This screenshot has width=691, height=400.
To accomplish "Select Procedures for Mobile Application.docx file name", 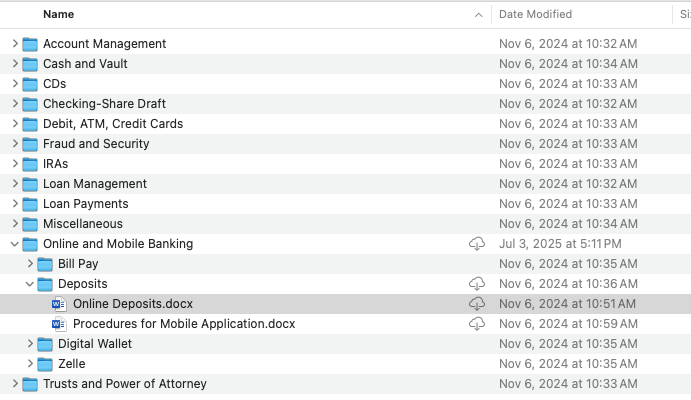I will (184, 324).
